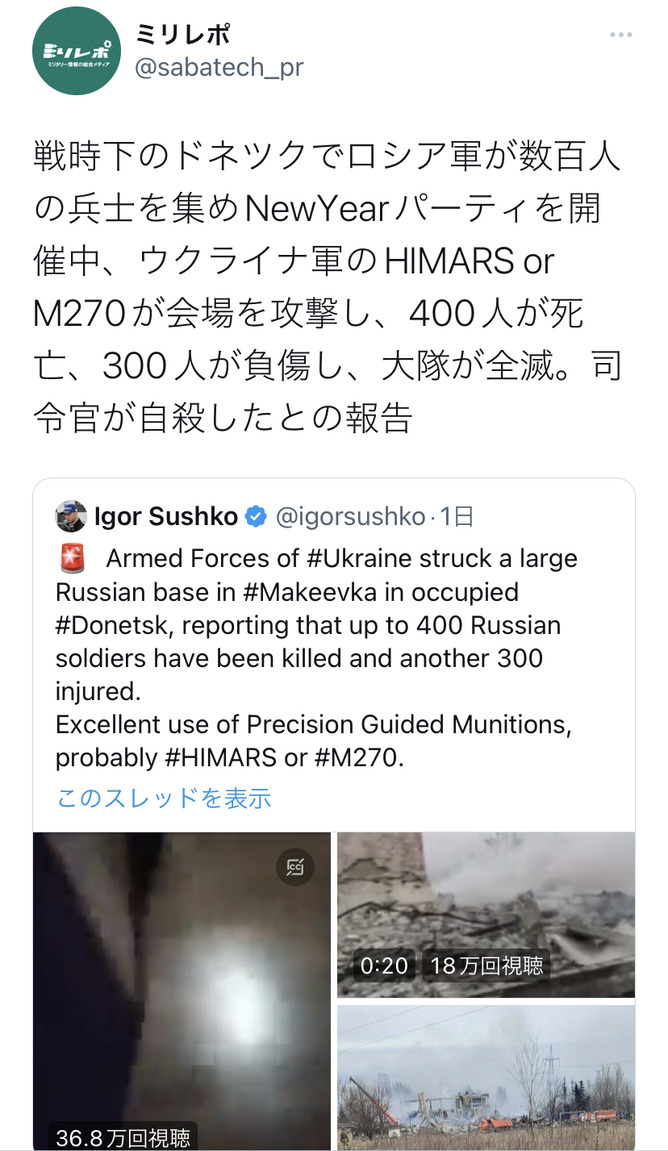Play the 0:20 rubble video thumbnail
Image resolution: width=668 pixels, height=1151 pixels.
[485, 914]
